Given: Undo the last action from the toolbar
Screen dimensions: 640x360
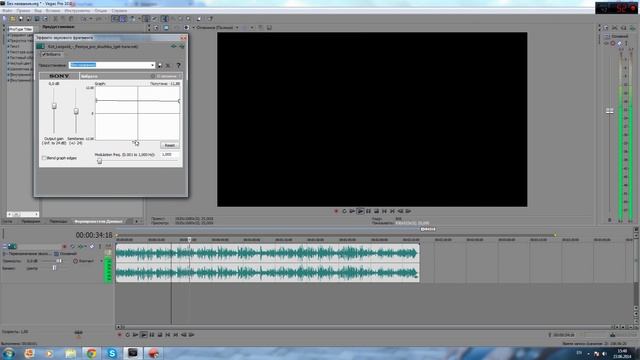Looking at the screenshot, I should click(x=83, y=18).
